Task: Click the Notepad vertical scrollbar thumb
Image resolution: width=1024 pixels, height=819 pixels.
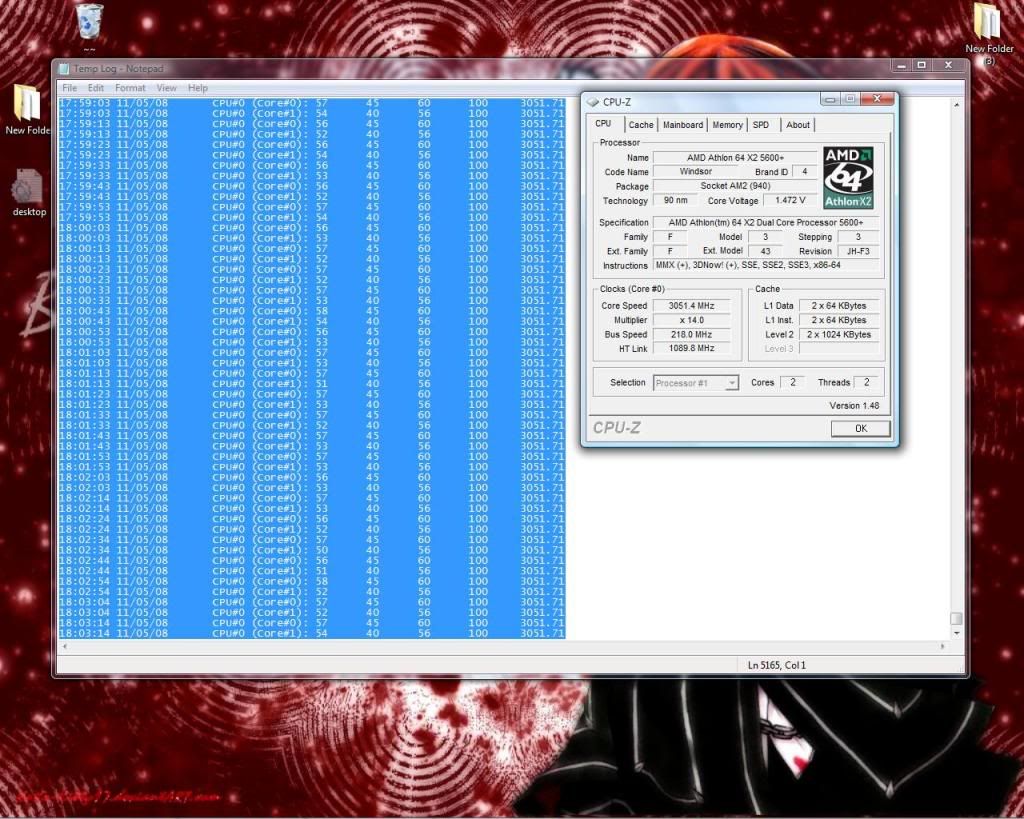Action: [x=957, y=618]
